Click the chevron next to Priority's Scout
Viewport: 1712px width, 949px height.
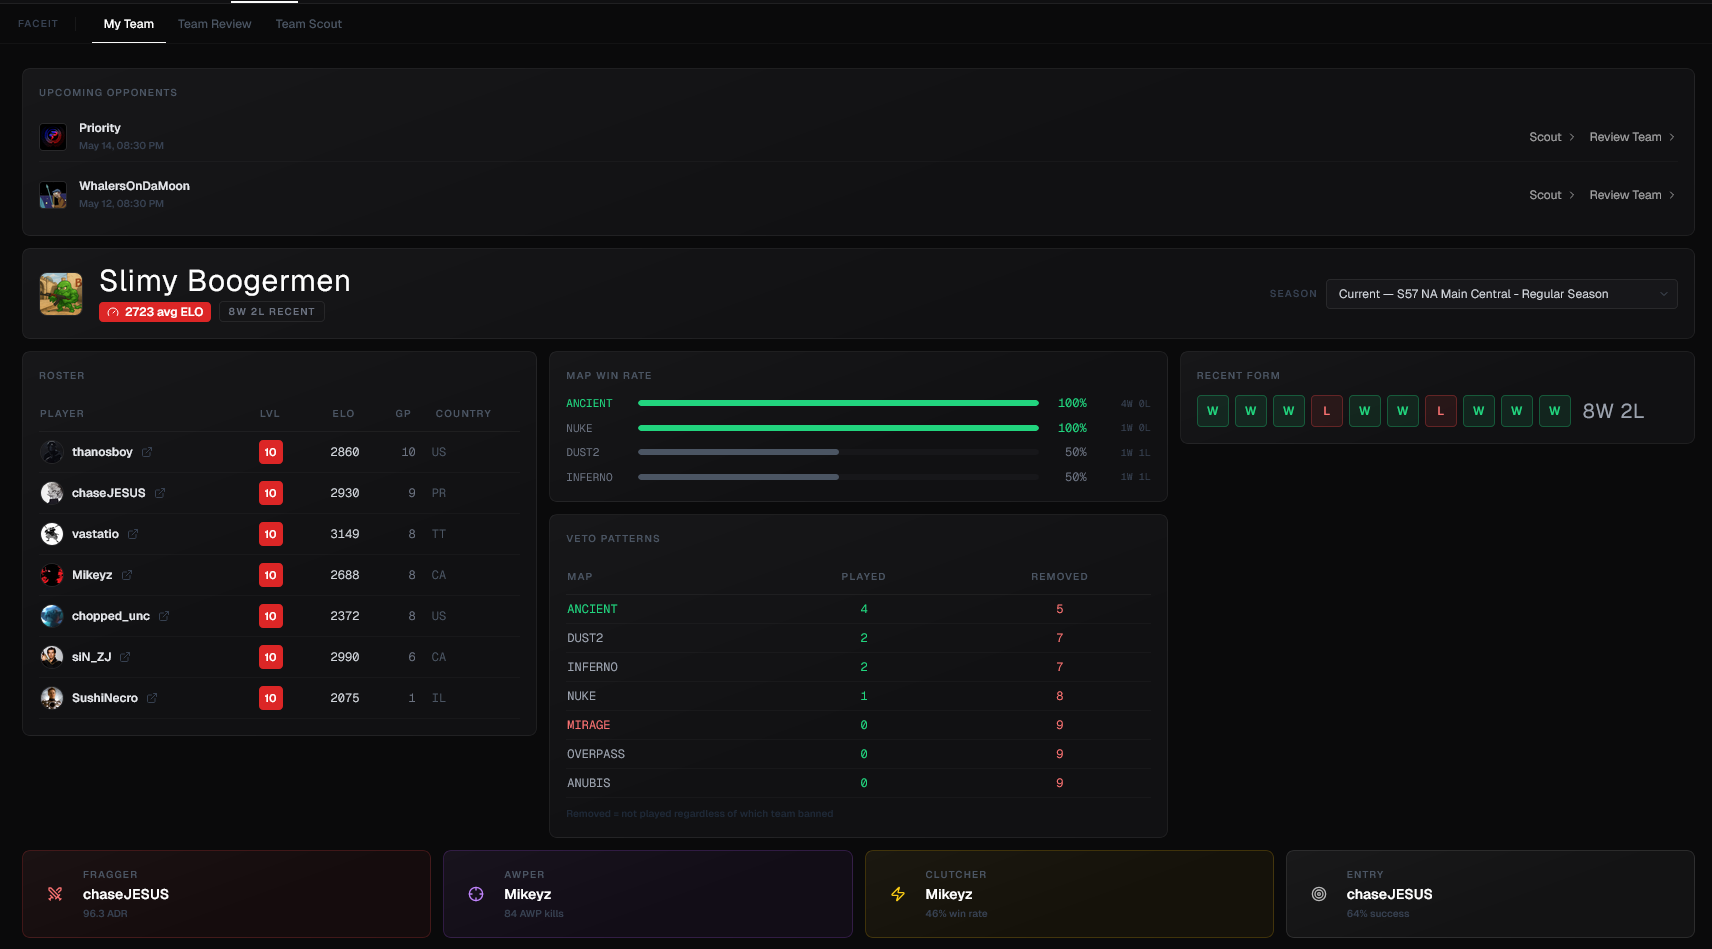(x=1572, y=137)
